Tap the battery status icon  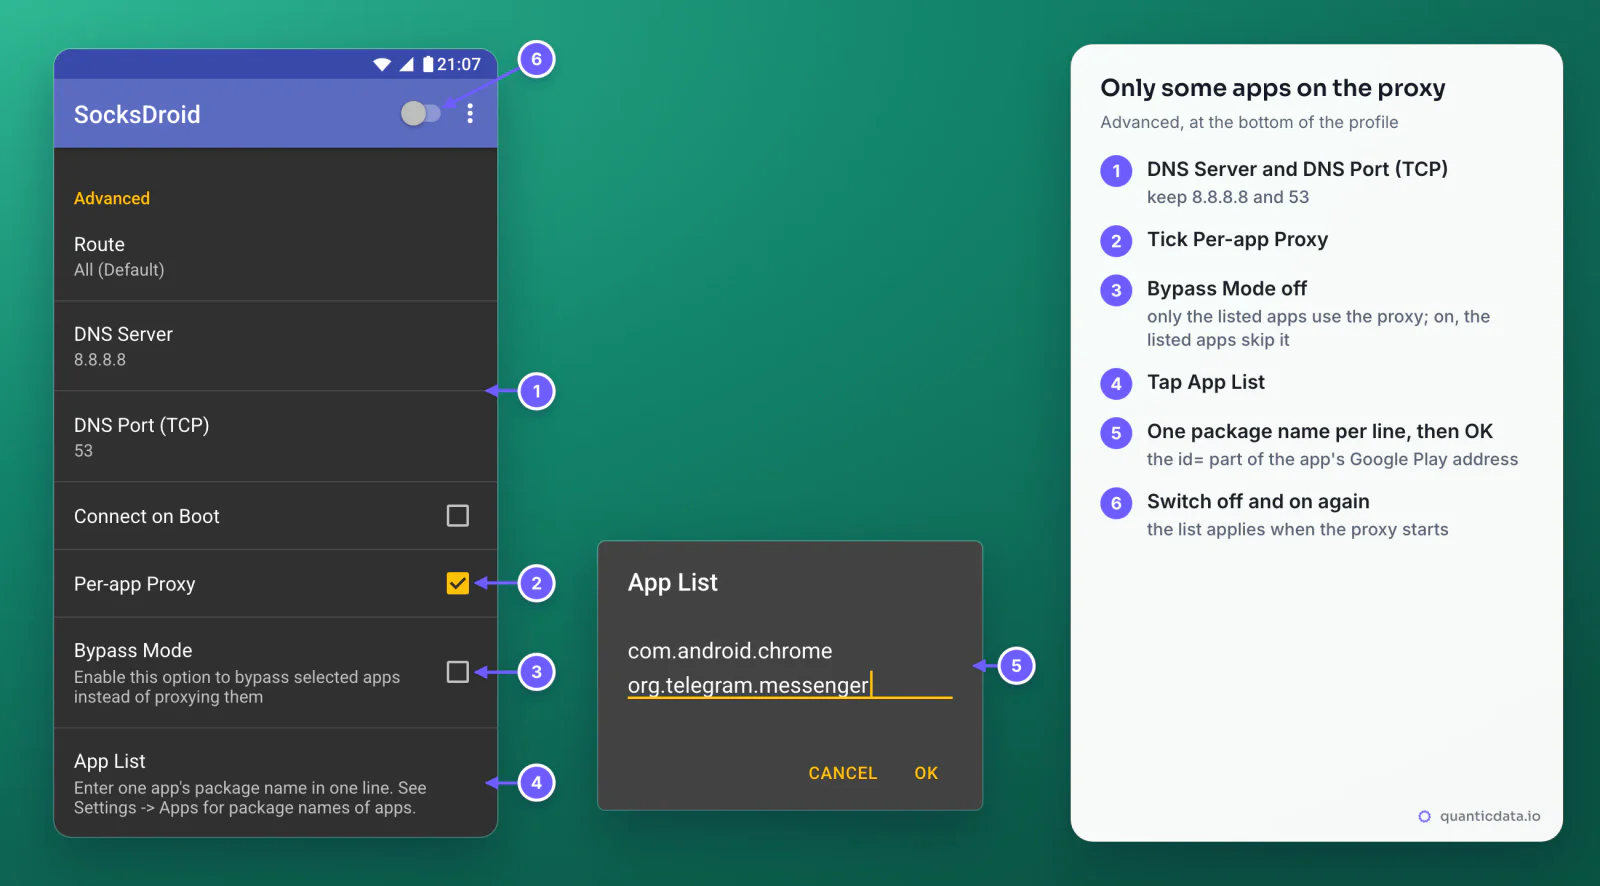428,64
